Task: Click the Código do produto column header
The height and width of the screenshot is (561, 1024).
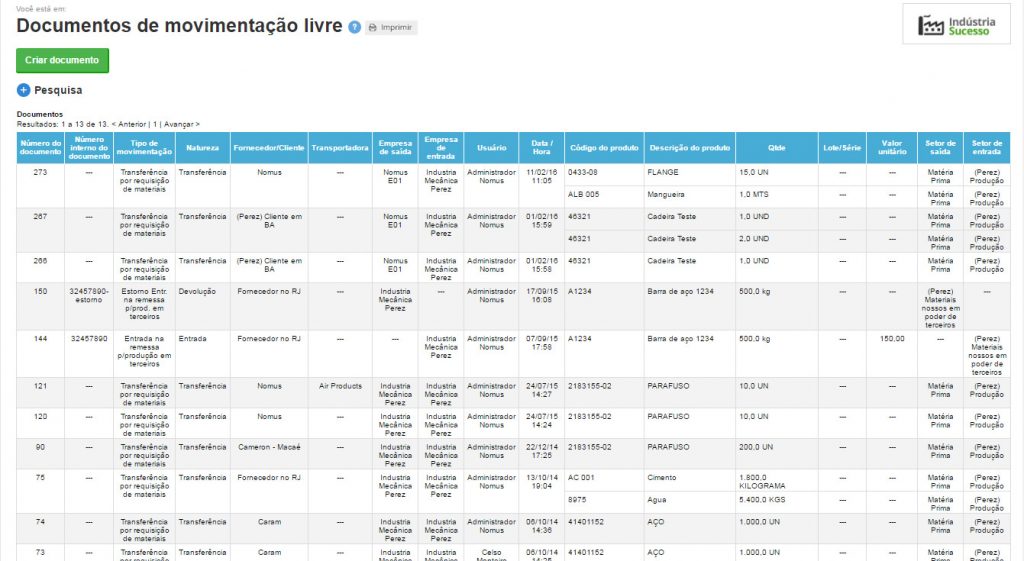Action: click(603, 147)
